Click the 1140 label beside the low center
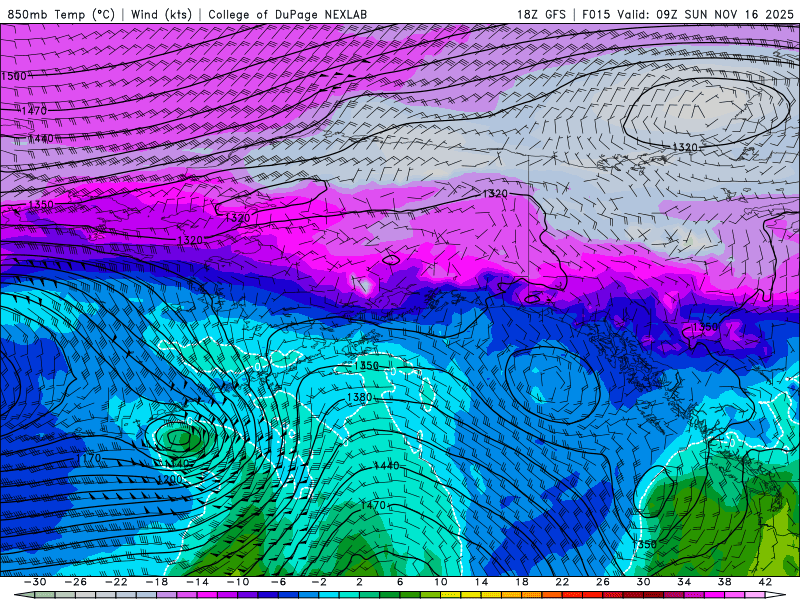 click(177, 463)
